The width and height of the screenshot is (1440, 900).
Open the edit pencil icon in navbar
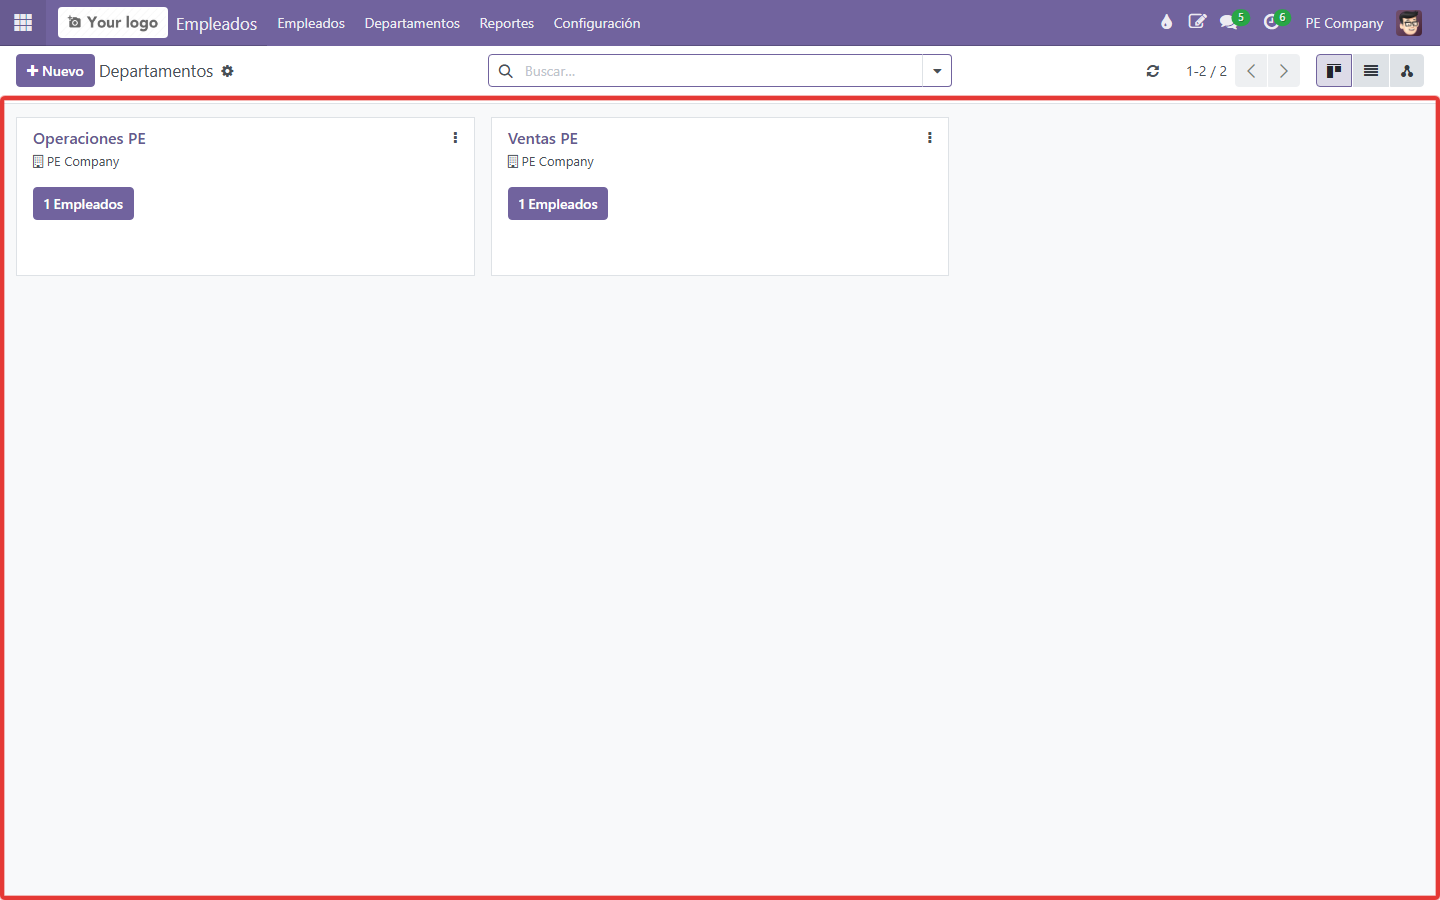pyautogui.click(x=1197, y=22)
